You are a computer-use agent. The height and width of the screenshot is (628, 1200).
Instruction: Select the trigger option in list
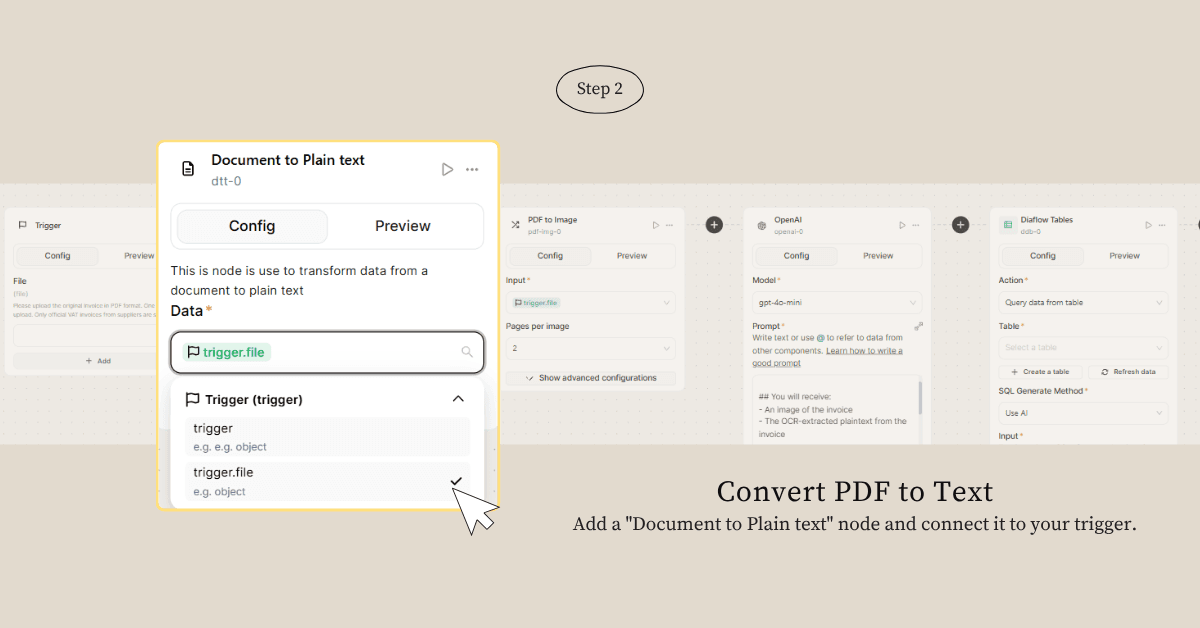coord(327,437)
